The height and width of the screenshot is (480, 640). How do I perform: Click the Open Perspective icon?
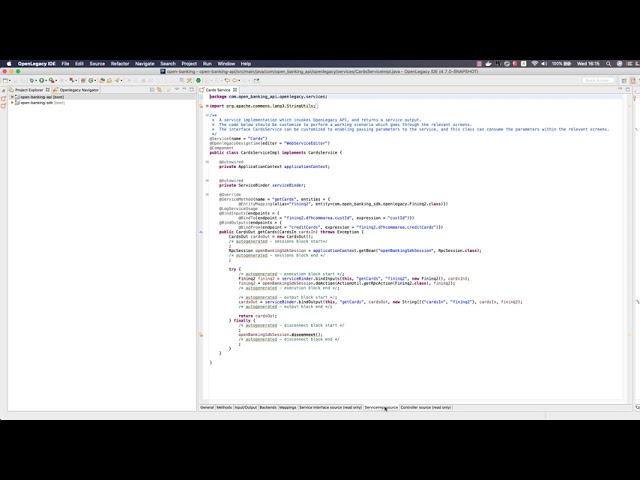[624, 80]
